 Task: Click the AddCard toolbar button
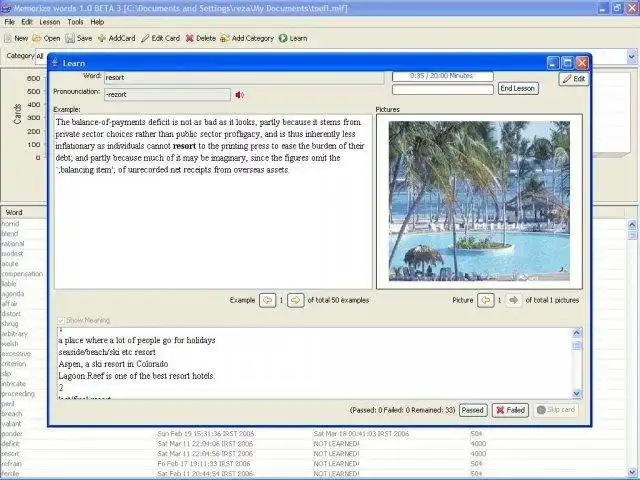(x=116, y=38)
